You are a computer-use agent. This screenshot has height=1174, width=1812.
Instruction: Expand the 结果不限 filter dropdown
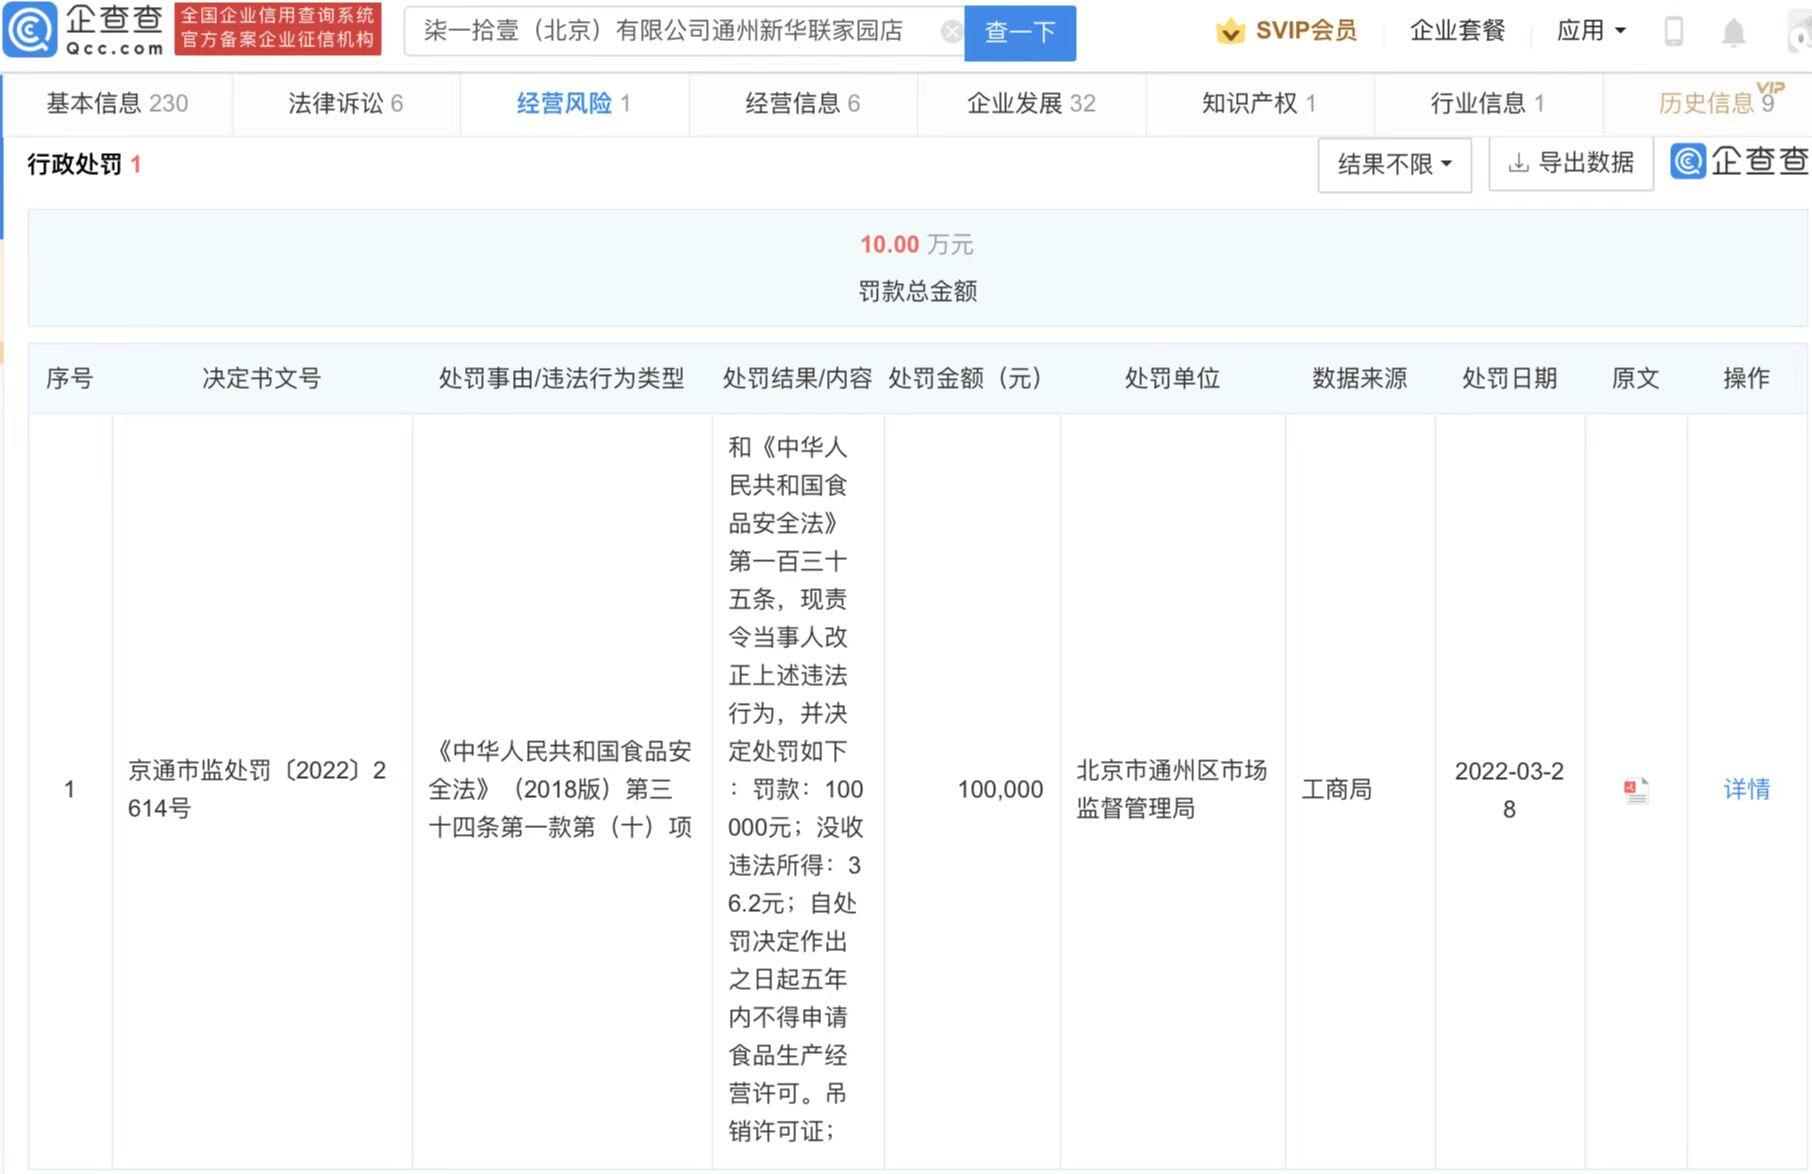tap(1394, 164)
